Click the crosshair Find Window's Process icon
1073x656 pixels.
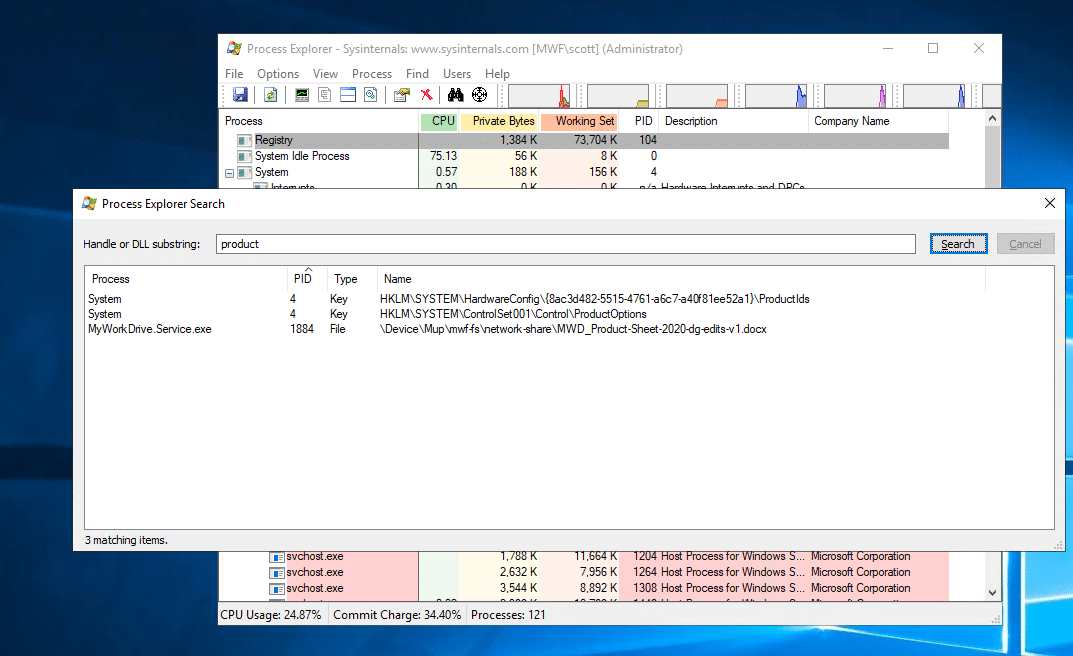(480, 95)
